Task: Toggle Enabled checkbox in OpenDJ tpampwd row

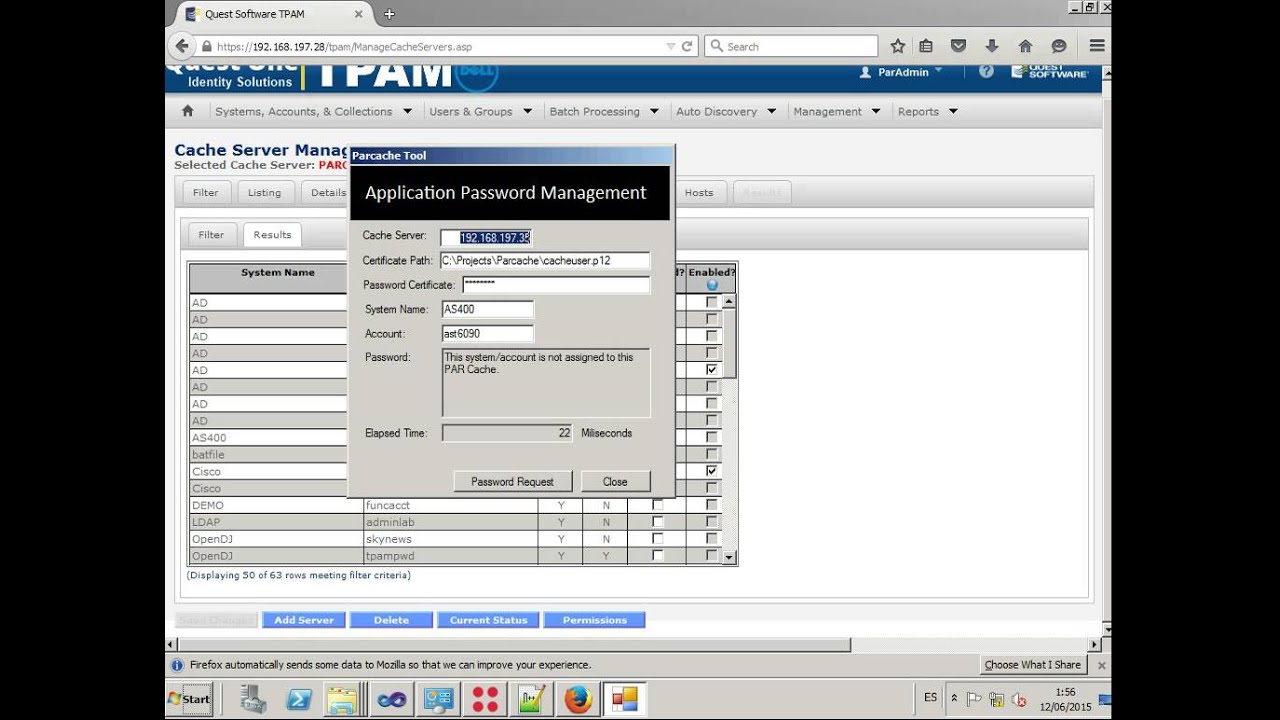Action: point(712,555)
